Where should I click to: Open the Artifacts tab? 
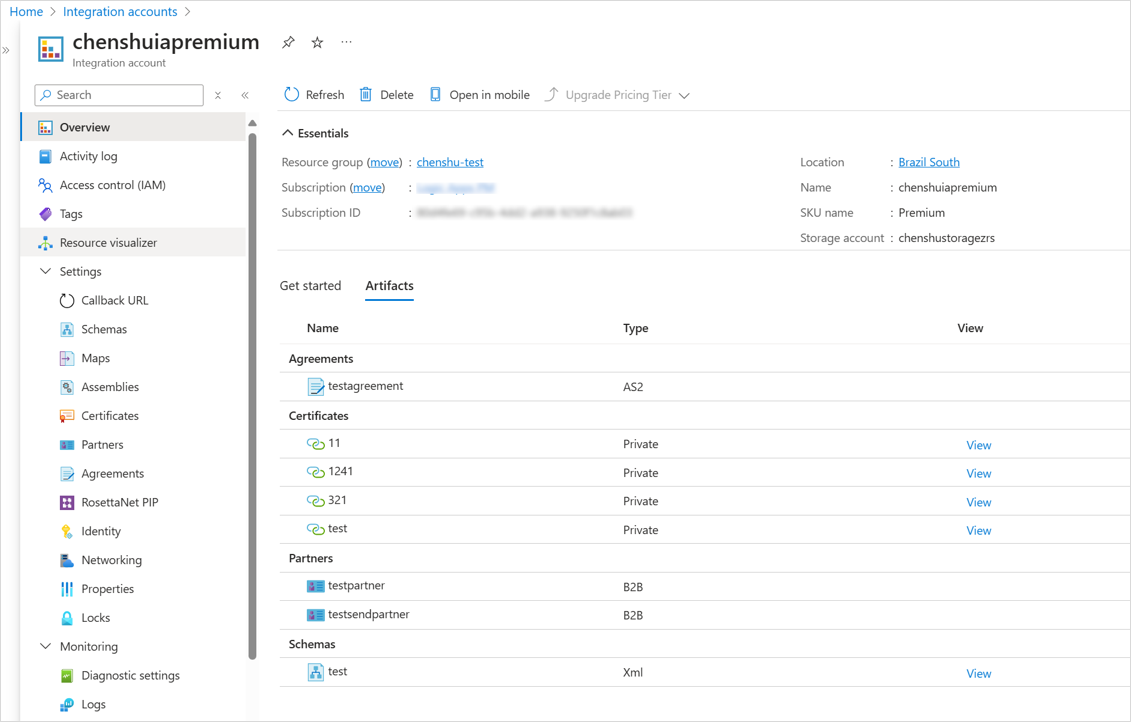[389, 285]
